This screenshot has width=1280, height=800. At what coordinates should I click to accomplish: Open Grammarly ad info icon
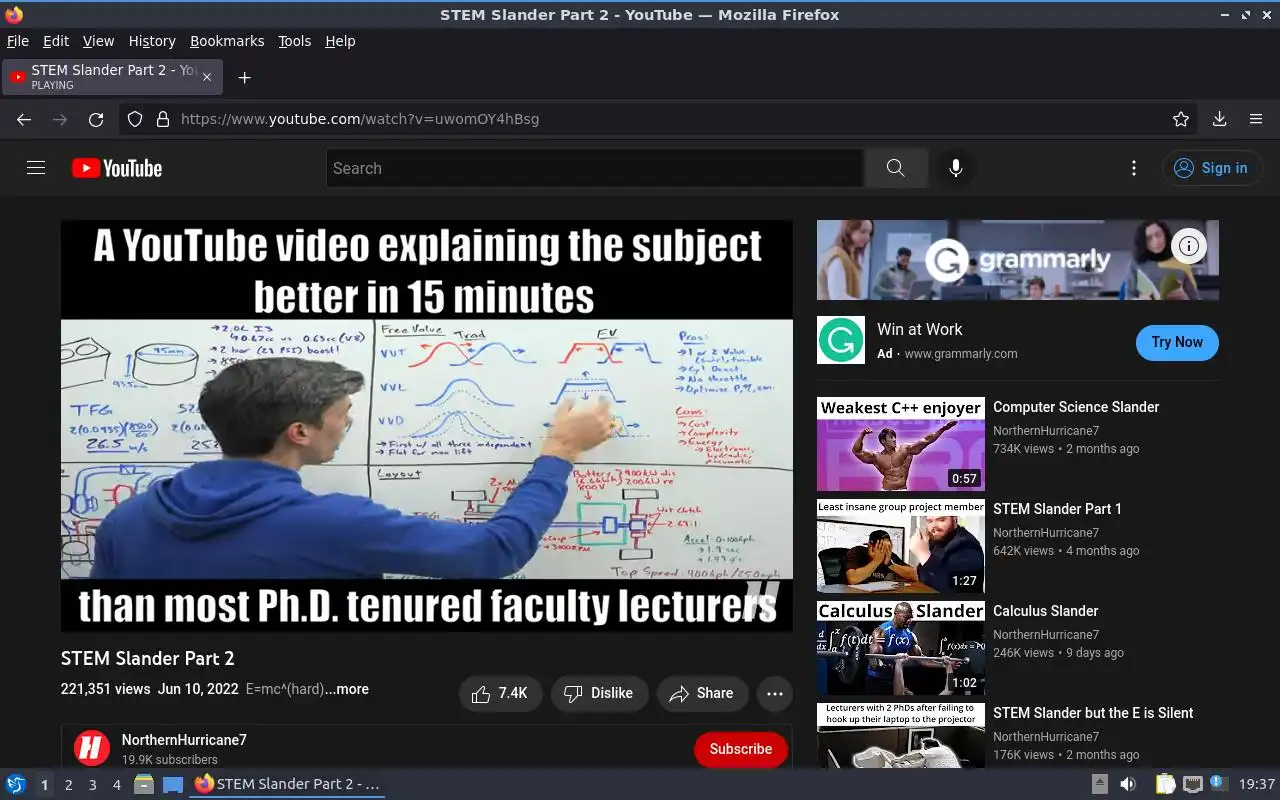pos(1188,246)
